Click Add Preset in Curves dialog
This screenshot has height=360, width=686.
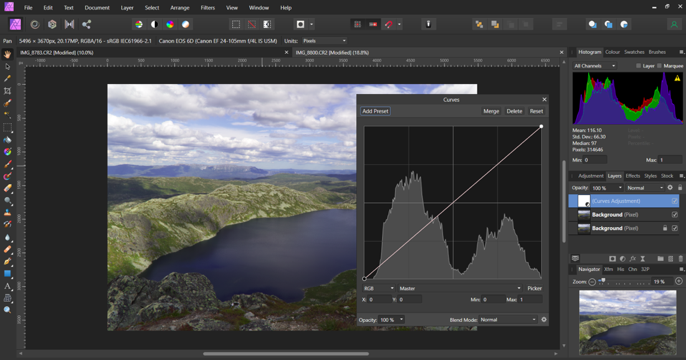375,111
